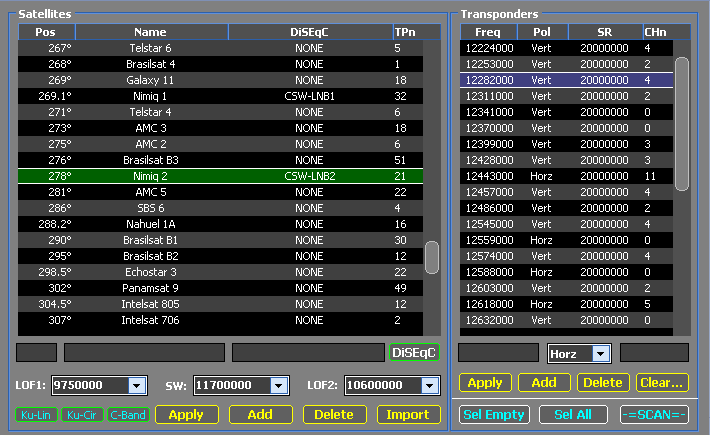Select the Brasilsat 4 satellite row

[x=221, y=64]
